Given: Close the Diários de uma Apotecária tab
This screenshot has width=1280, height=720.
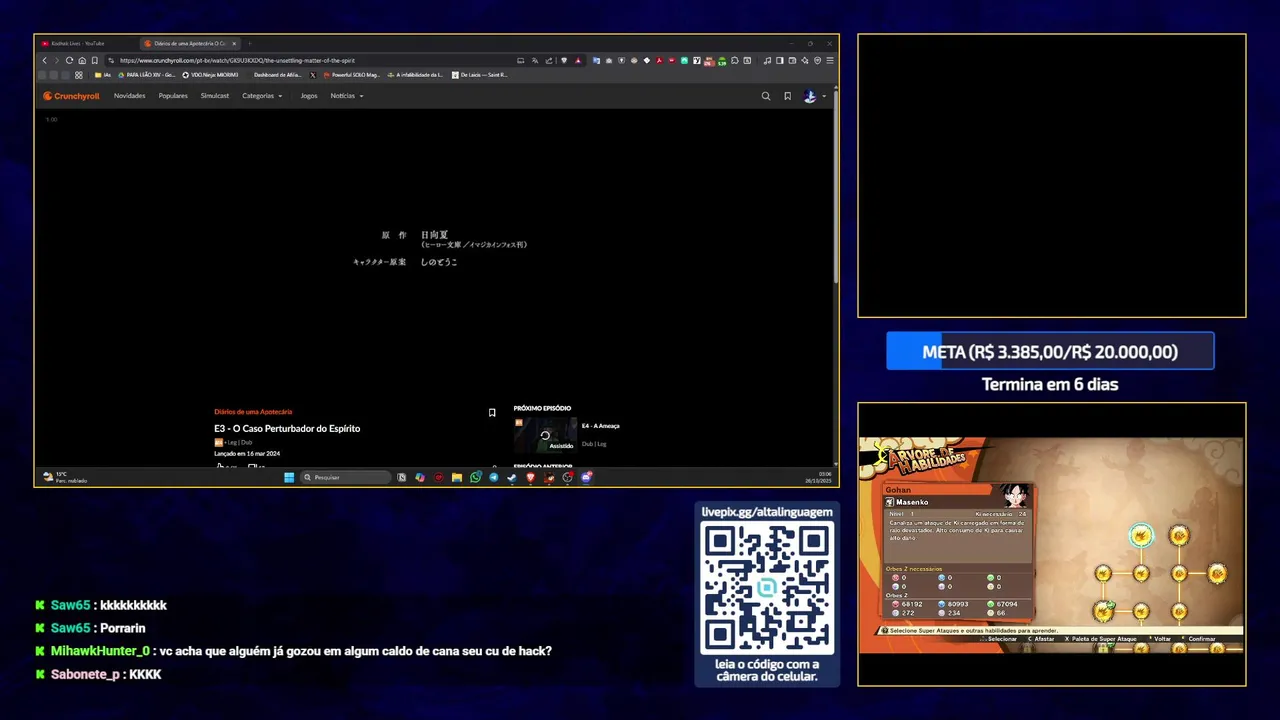Looking at the screenshot, I should click(x=234, y=43).
